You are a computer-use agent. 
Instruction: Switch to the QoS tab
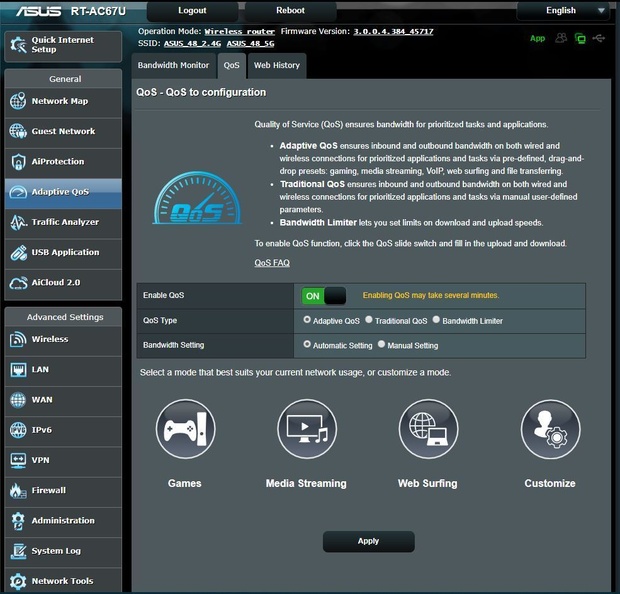pyautogui.click(x=232, y=66)
